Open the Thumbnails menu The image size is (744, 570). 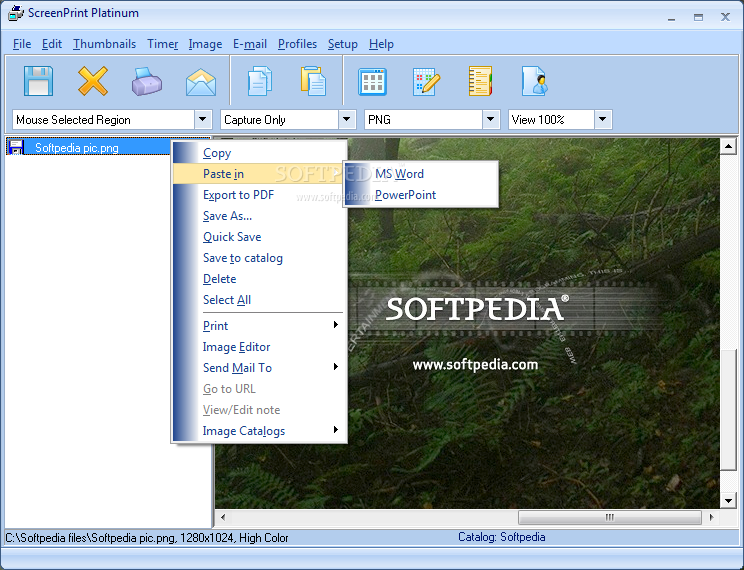[104, 44]
